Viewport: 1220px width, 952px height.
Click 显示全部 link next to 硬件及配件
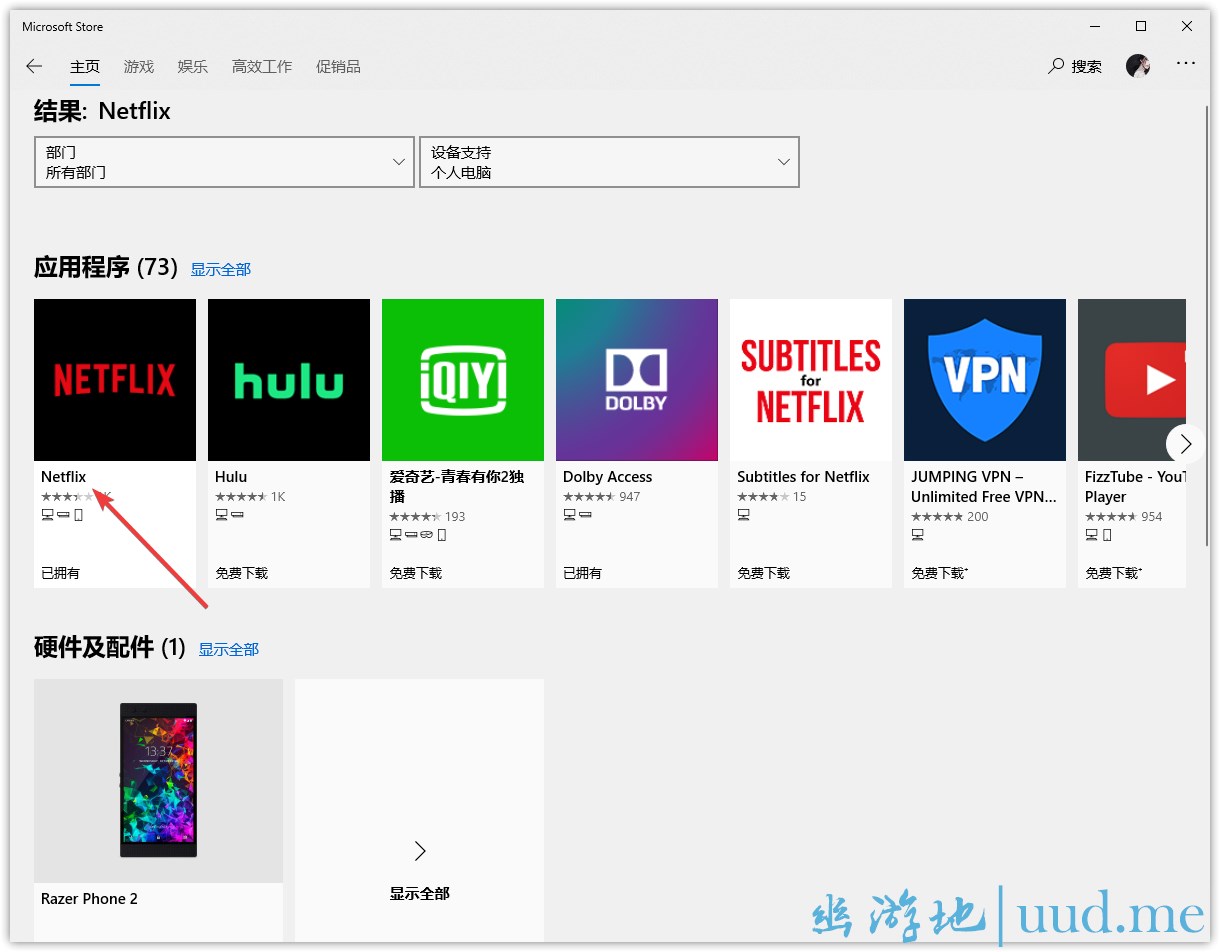(229, 650)
